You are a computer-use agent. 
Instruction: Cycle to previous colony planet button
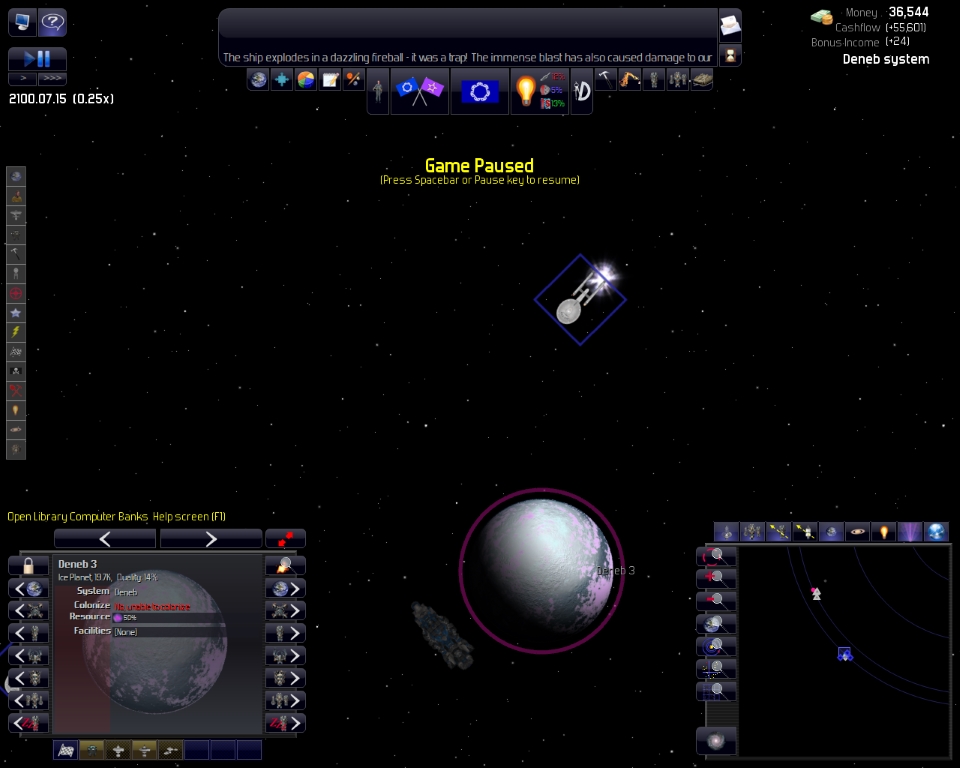click(x=28, y=589)
